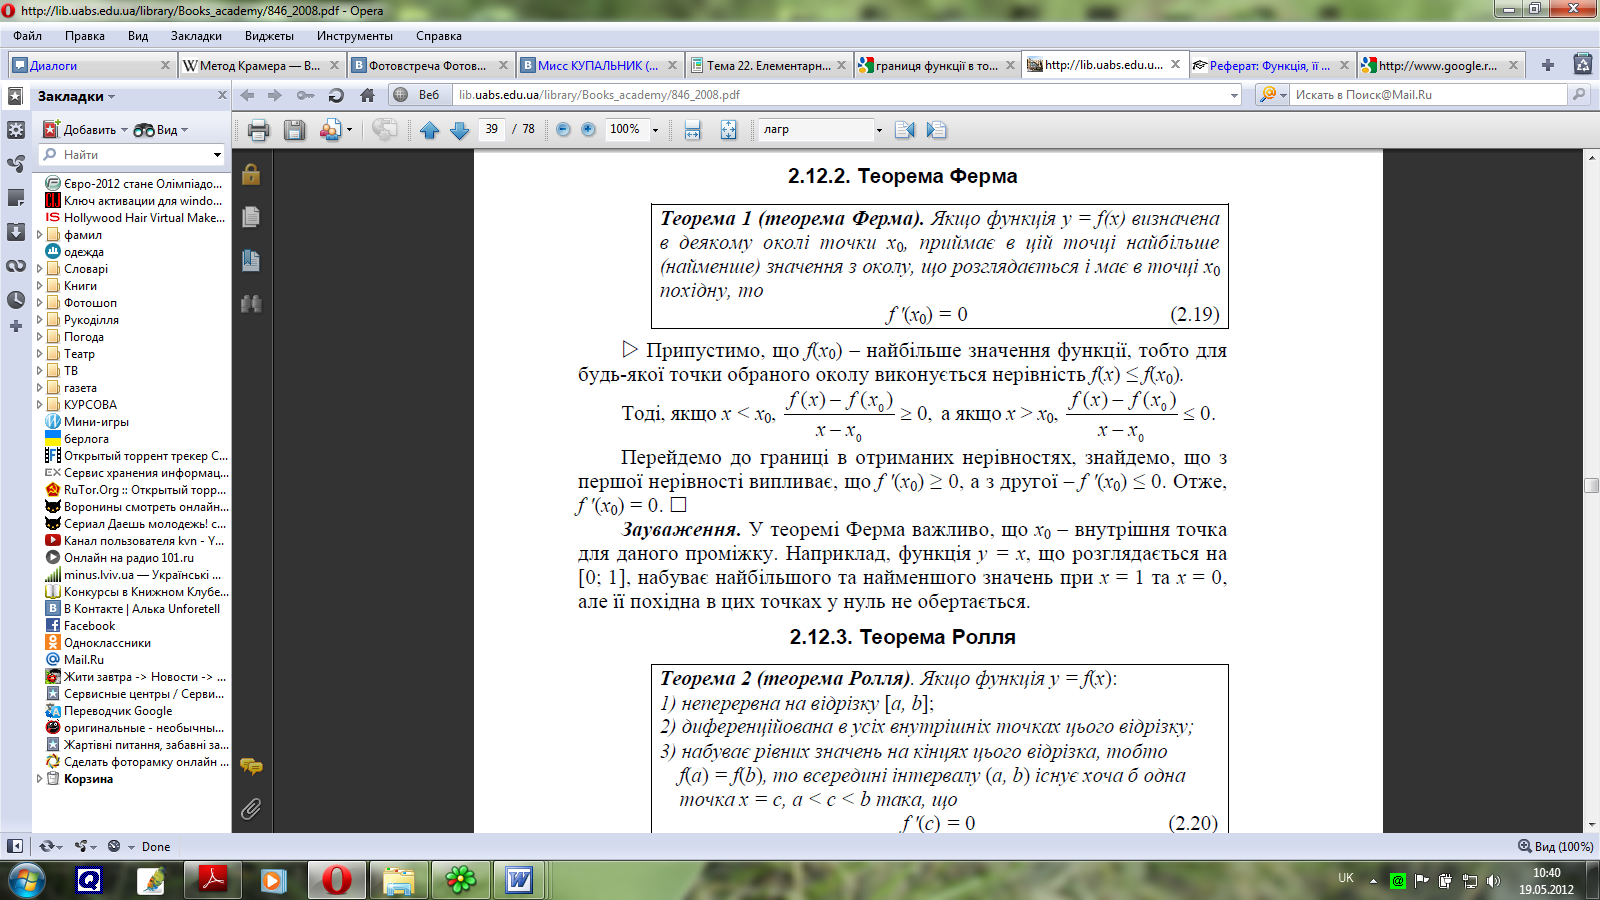Click the bookmarks Найти search field
1600x900 pixels.
pyautogui.click(x=132, y=155)
